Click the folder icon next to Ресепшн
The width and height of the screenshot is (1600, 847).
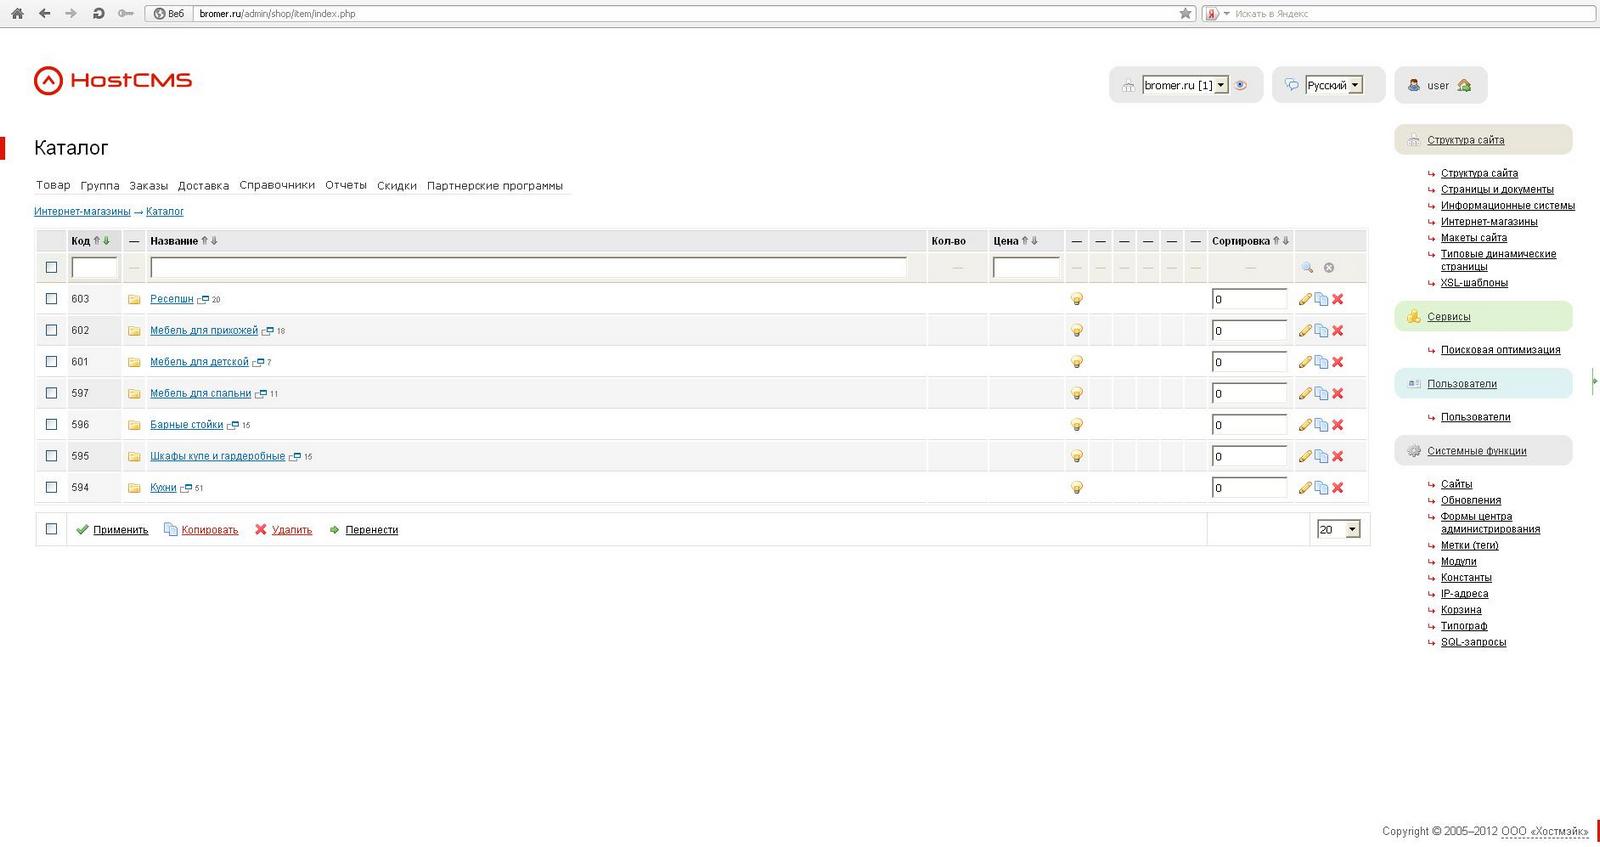click(x=134, y=299)
